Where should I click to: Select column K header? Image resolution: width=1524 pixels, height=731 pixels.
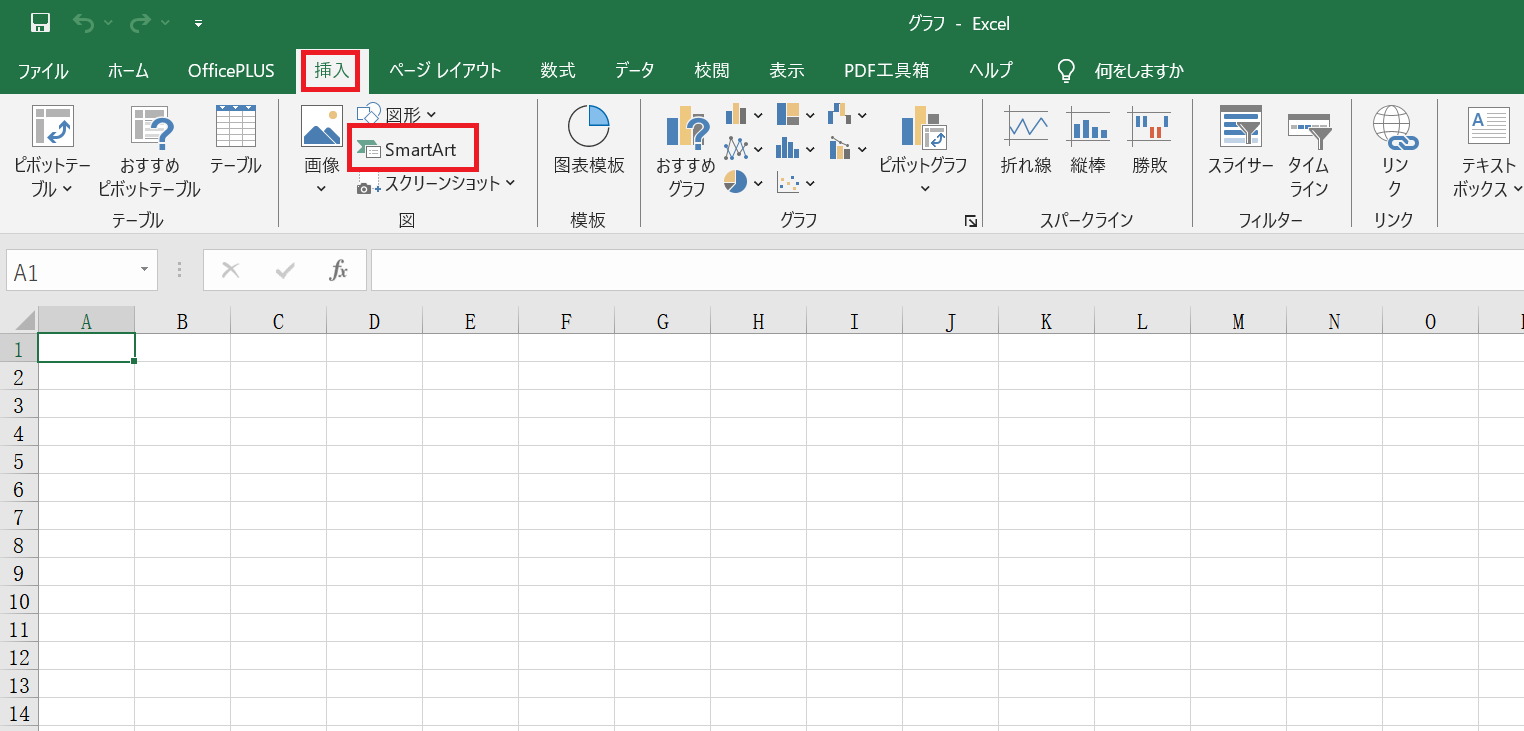coord(1046,321)
